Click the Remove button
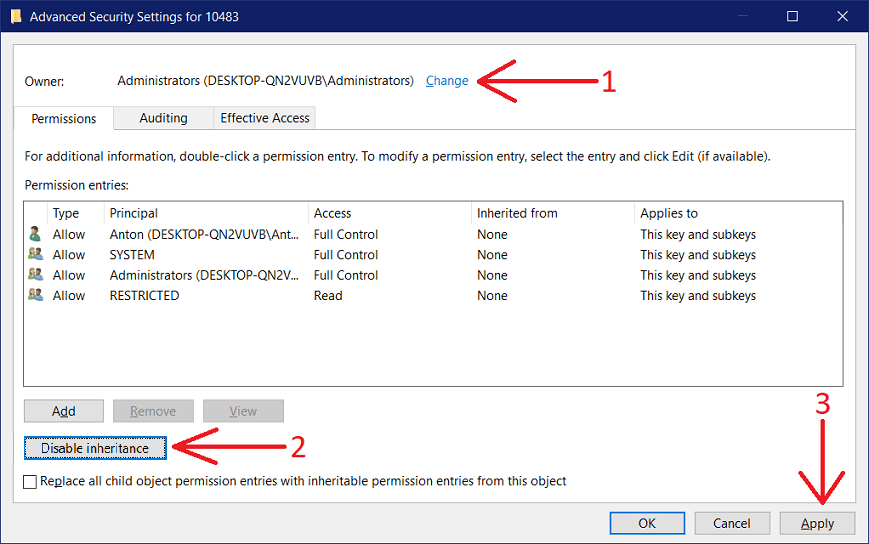This screenshot has height=544, width=869. coord(153,411)
